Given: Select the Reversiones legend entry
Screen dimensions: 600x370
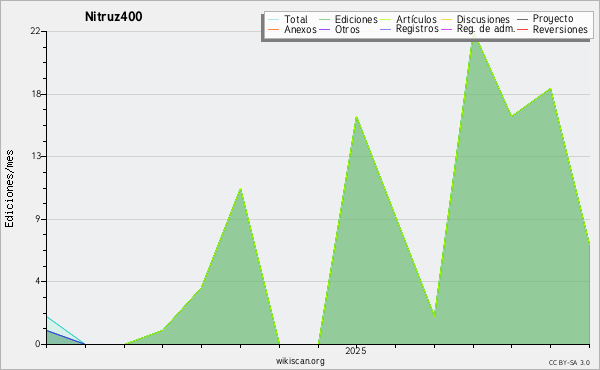Looking at the screenshot, I should [560, 29].
